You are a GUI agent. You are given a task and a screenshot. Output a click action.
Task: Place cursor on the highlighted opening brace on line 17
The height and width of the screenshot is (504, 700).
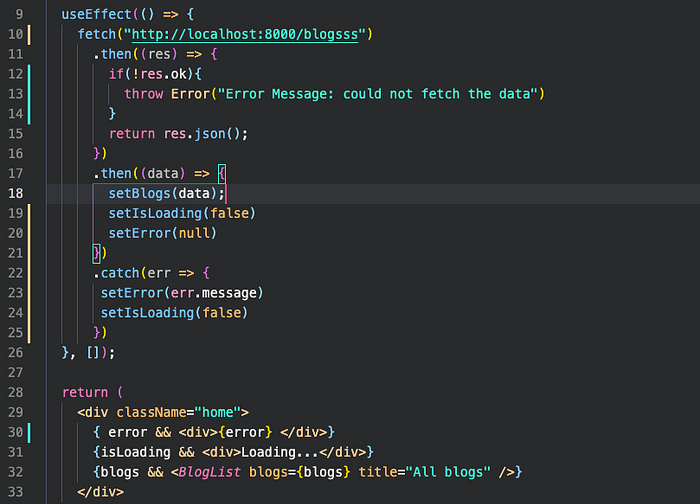click(222, 174)
